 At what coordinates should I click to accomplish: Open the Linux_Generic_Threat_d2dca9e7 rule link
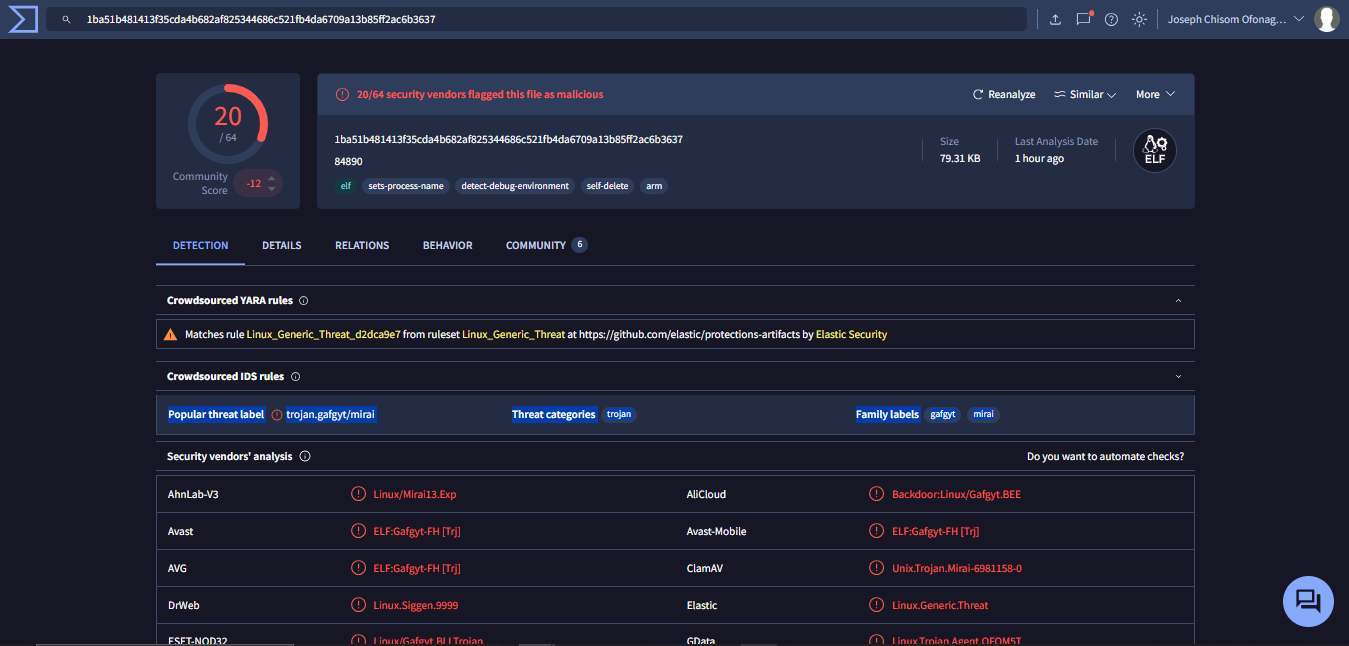tap(323, 334)
